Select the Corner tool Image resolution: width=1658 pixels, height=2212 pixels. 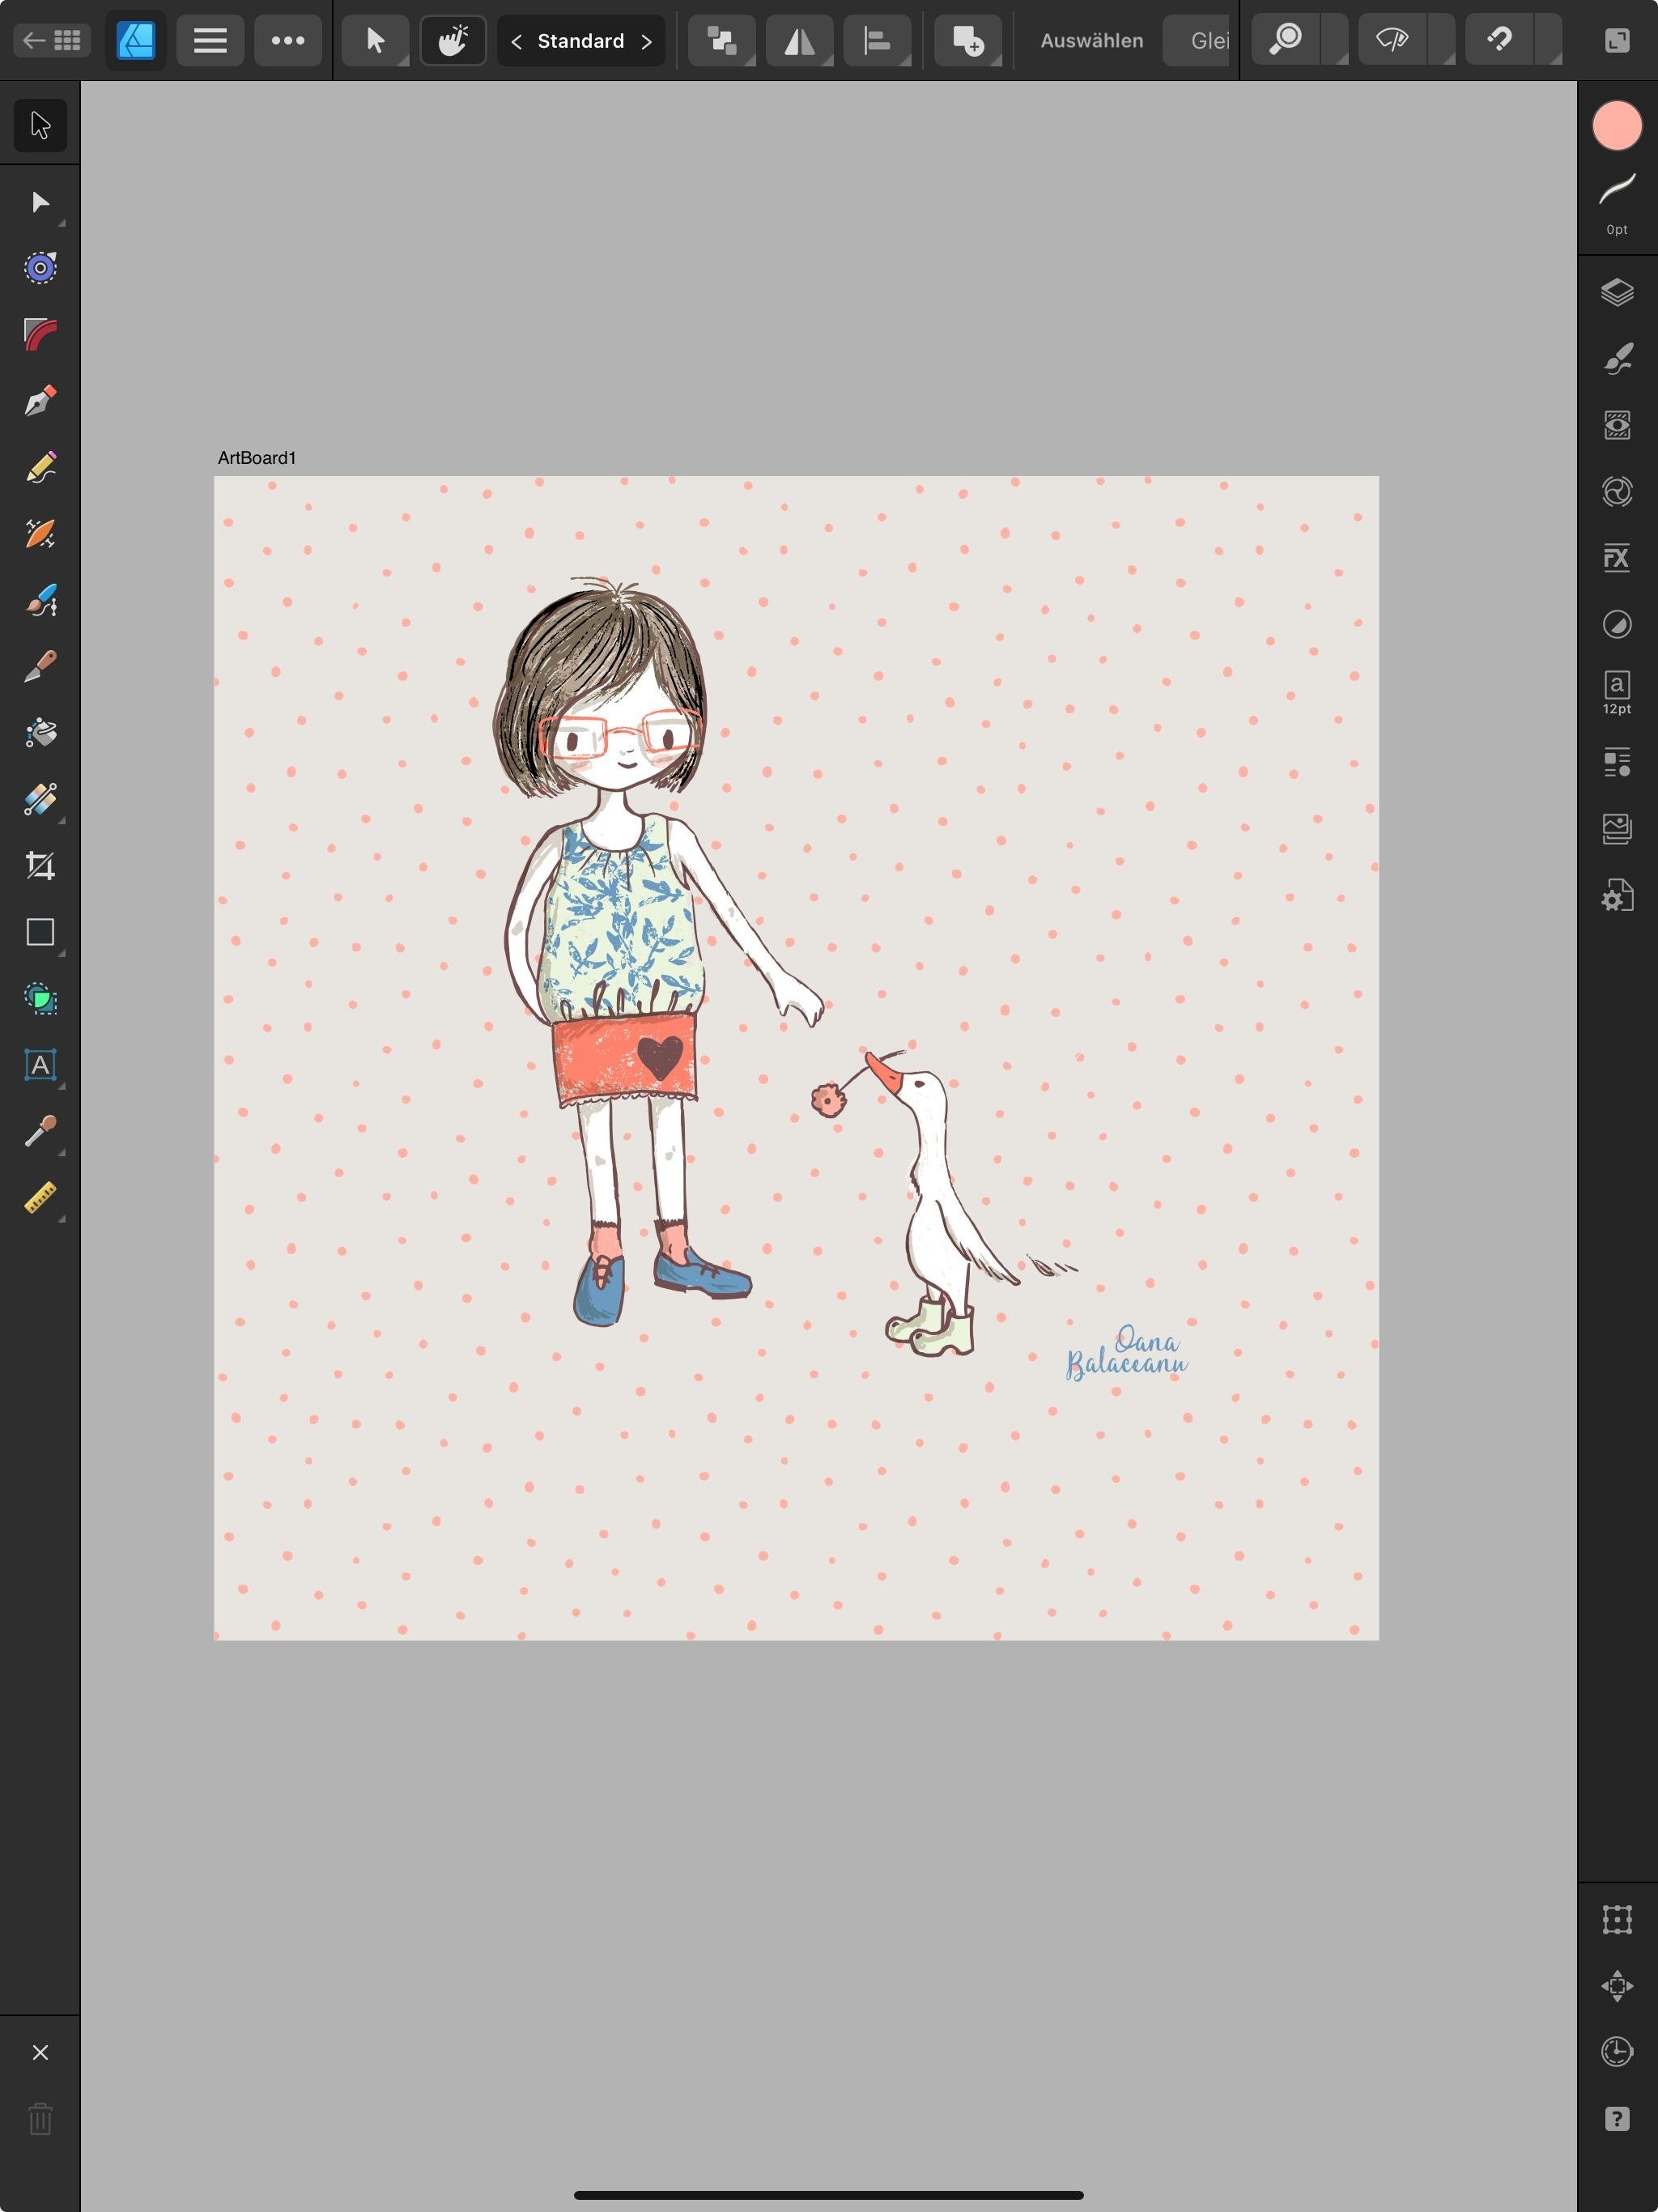tap(40, 335)
